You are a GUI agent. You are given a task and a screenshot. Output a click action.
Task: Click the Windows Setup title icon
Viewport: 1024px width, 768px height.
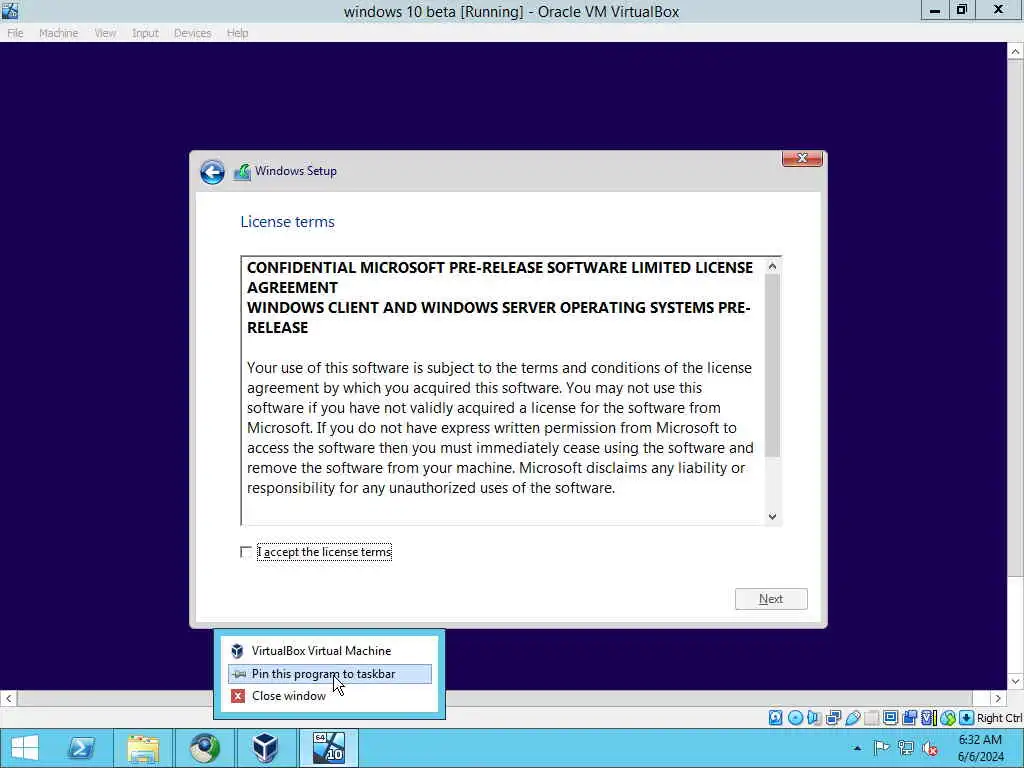click(x=242, y=172)
